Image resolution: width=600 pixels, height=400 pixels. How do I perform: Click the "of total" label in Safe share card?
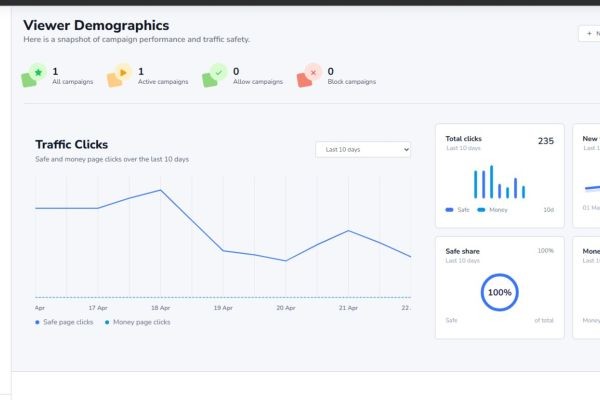coord(544,320)
